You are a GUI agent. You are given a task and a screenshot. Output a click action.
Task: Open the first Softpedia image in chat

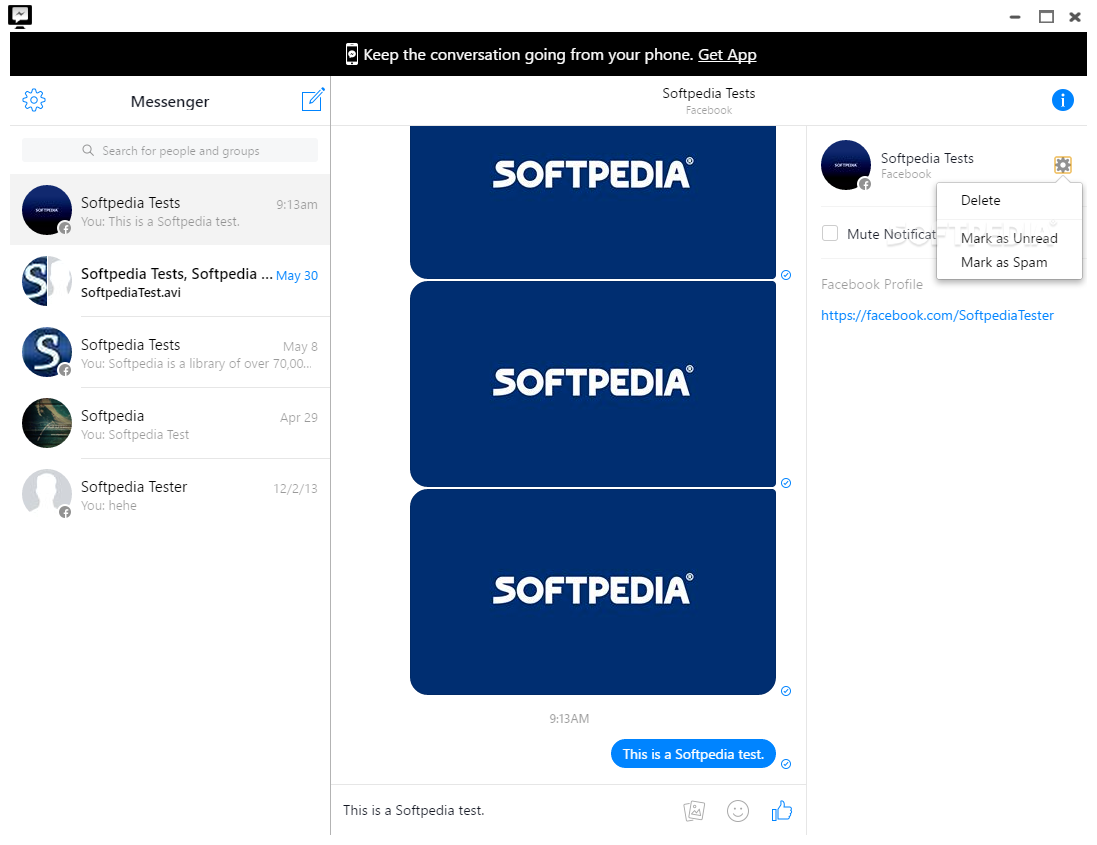tap(593, 202)
